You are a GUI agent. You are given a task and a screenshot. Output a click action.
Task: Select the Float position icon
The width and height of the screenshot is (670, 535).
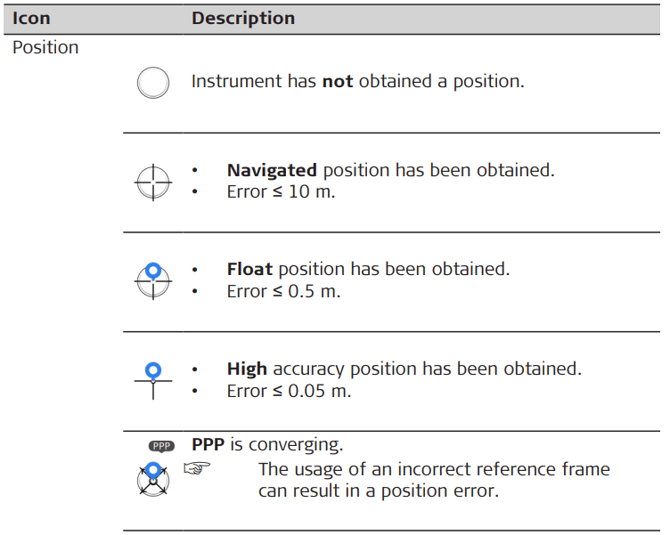pos(153,280)
